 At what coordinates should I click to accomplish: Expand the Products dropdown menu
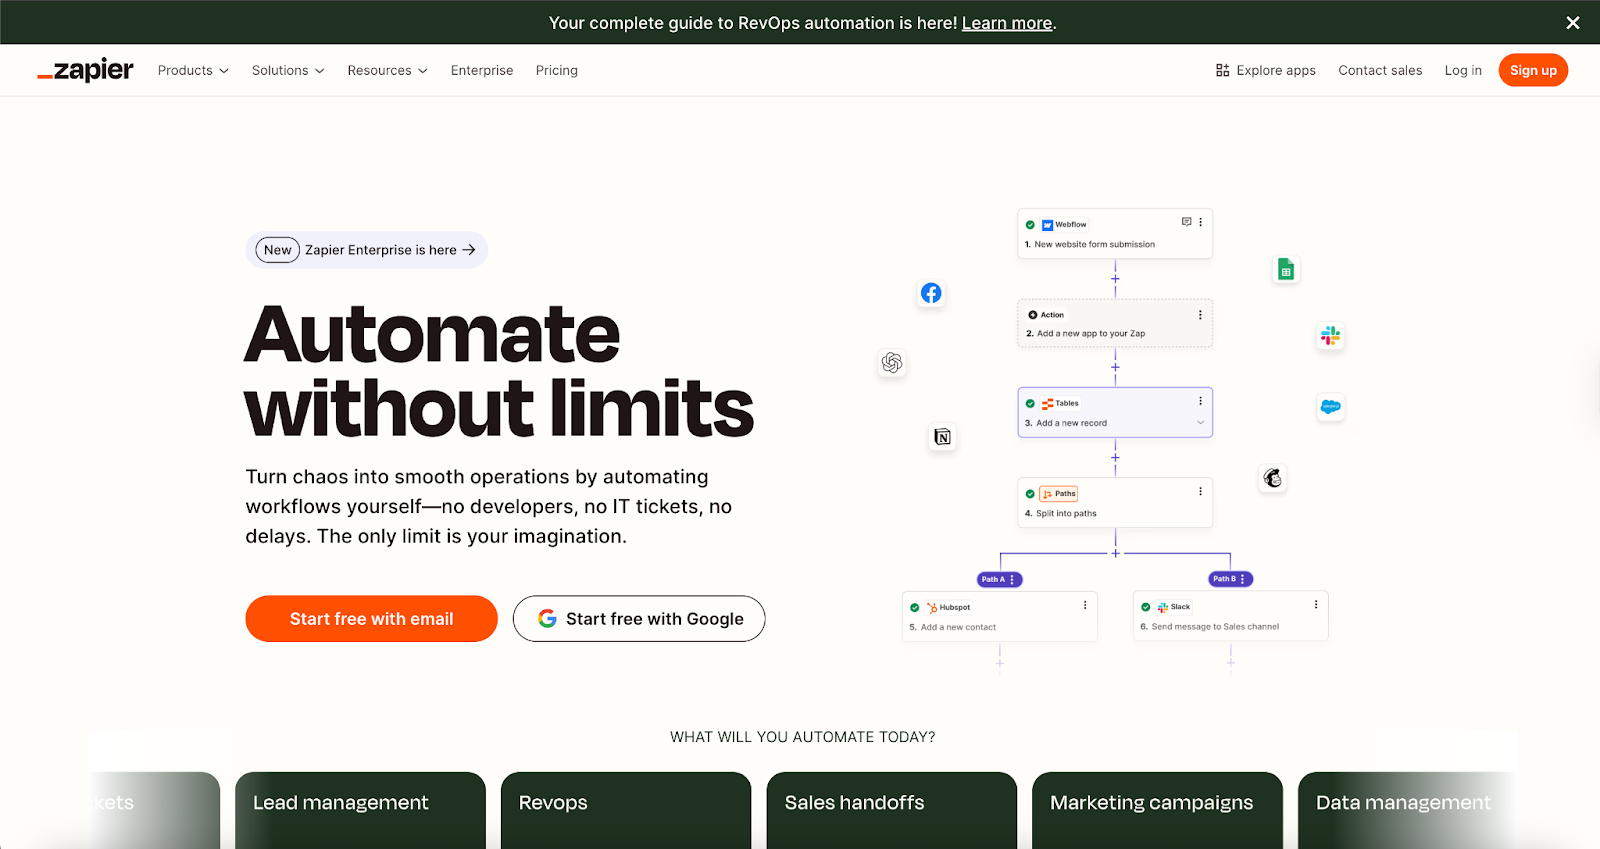pyautogui.click(x=193, y=70)
